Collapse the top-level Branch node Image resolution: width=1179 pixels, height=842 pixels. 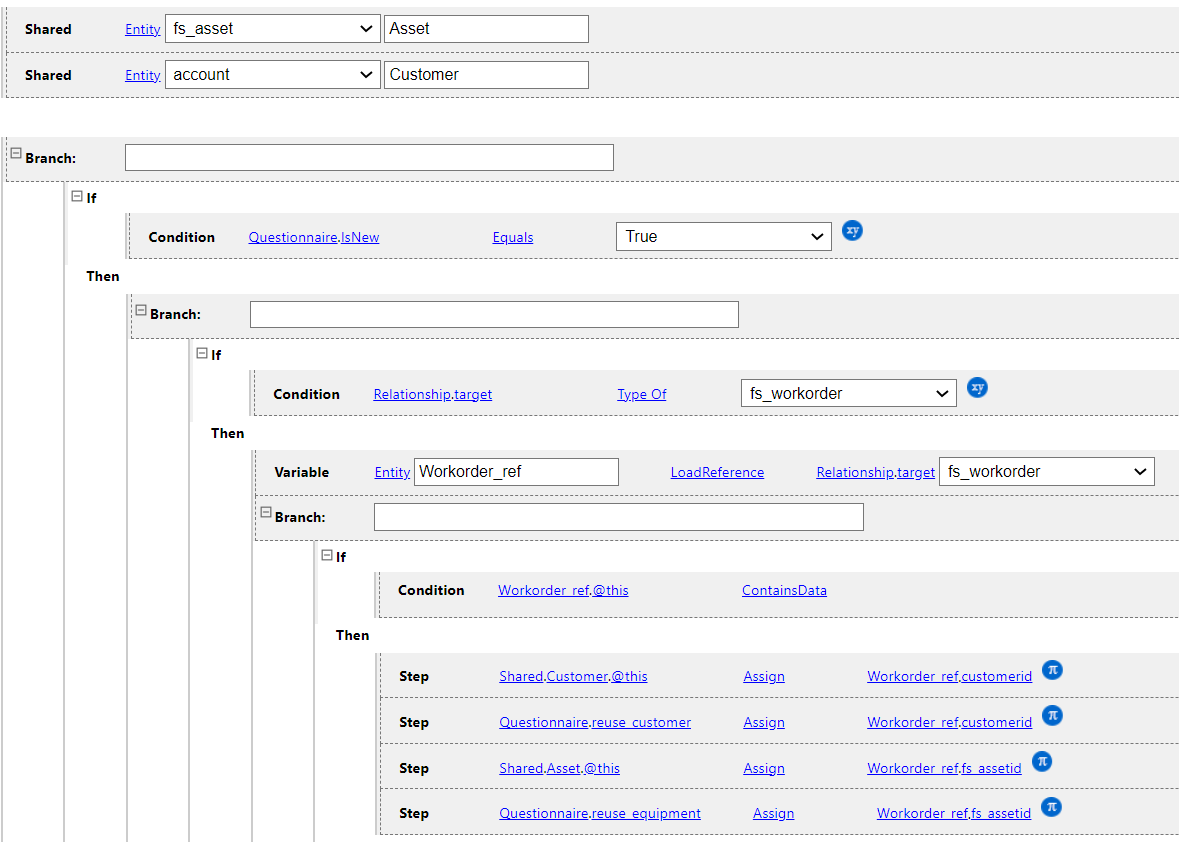pos(16,153)
